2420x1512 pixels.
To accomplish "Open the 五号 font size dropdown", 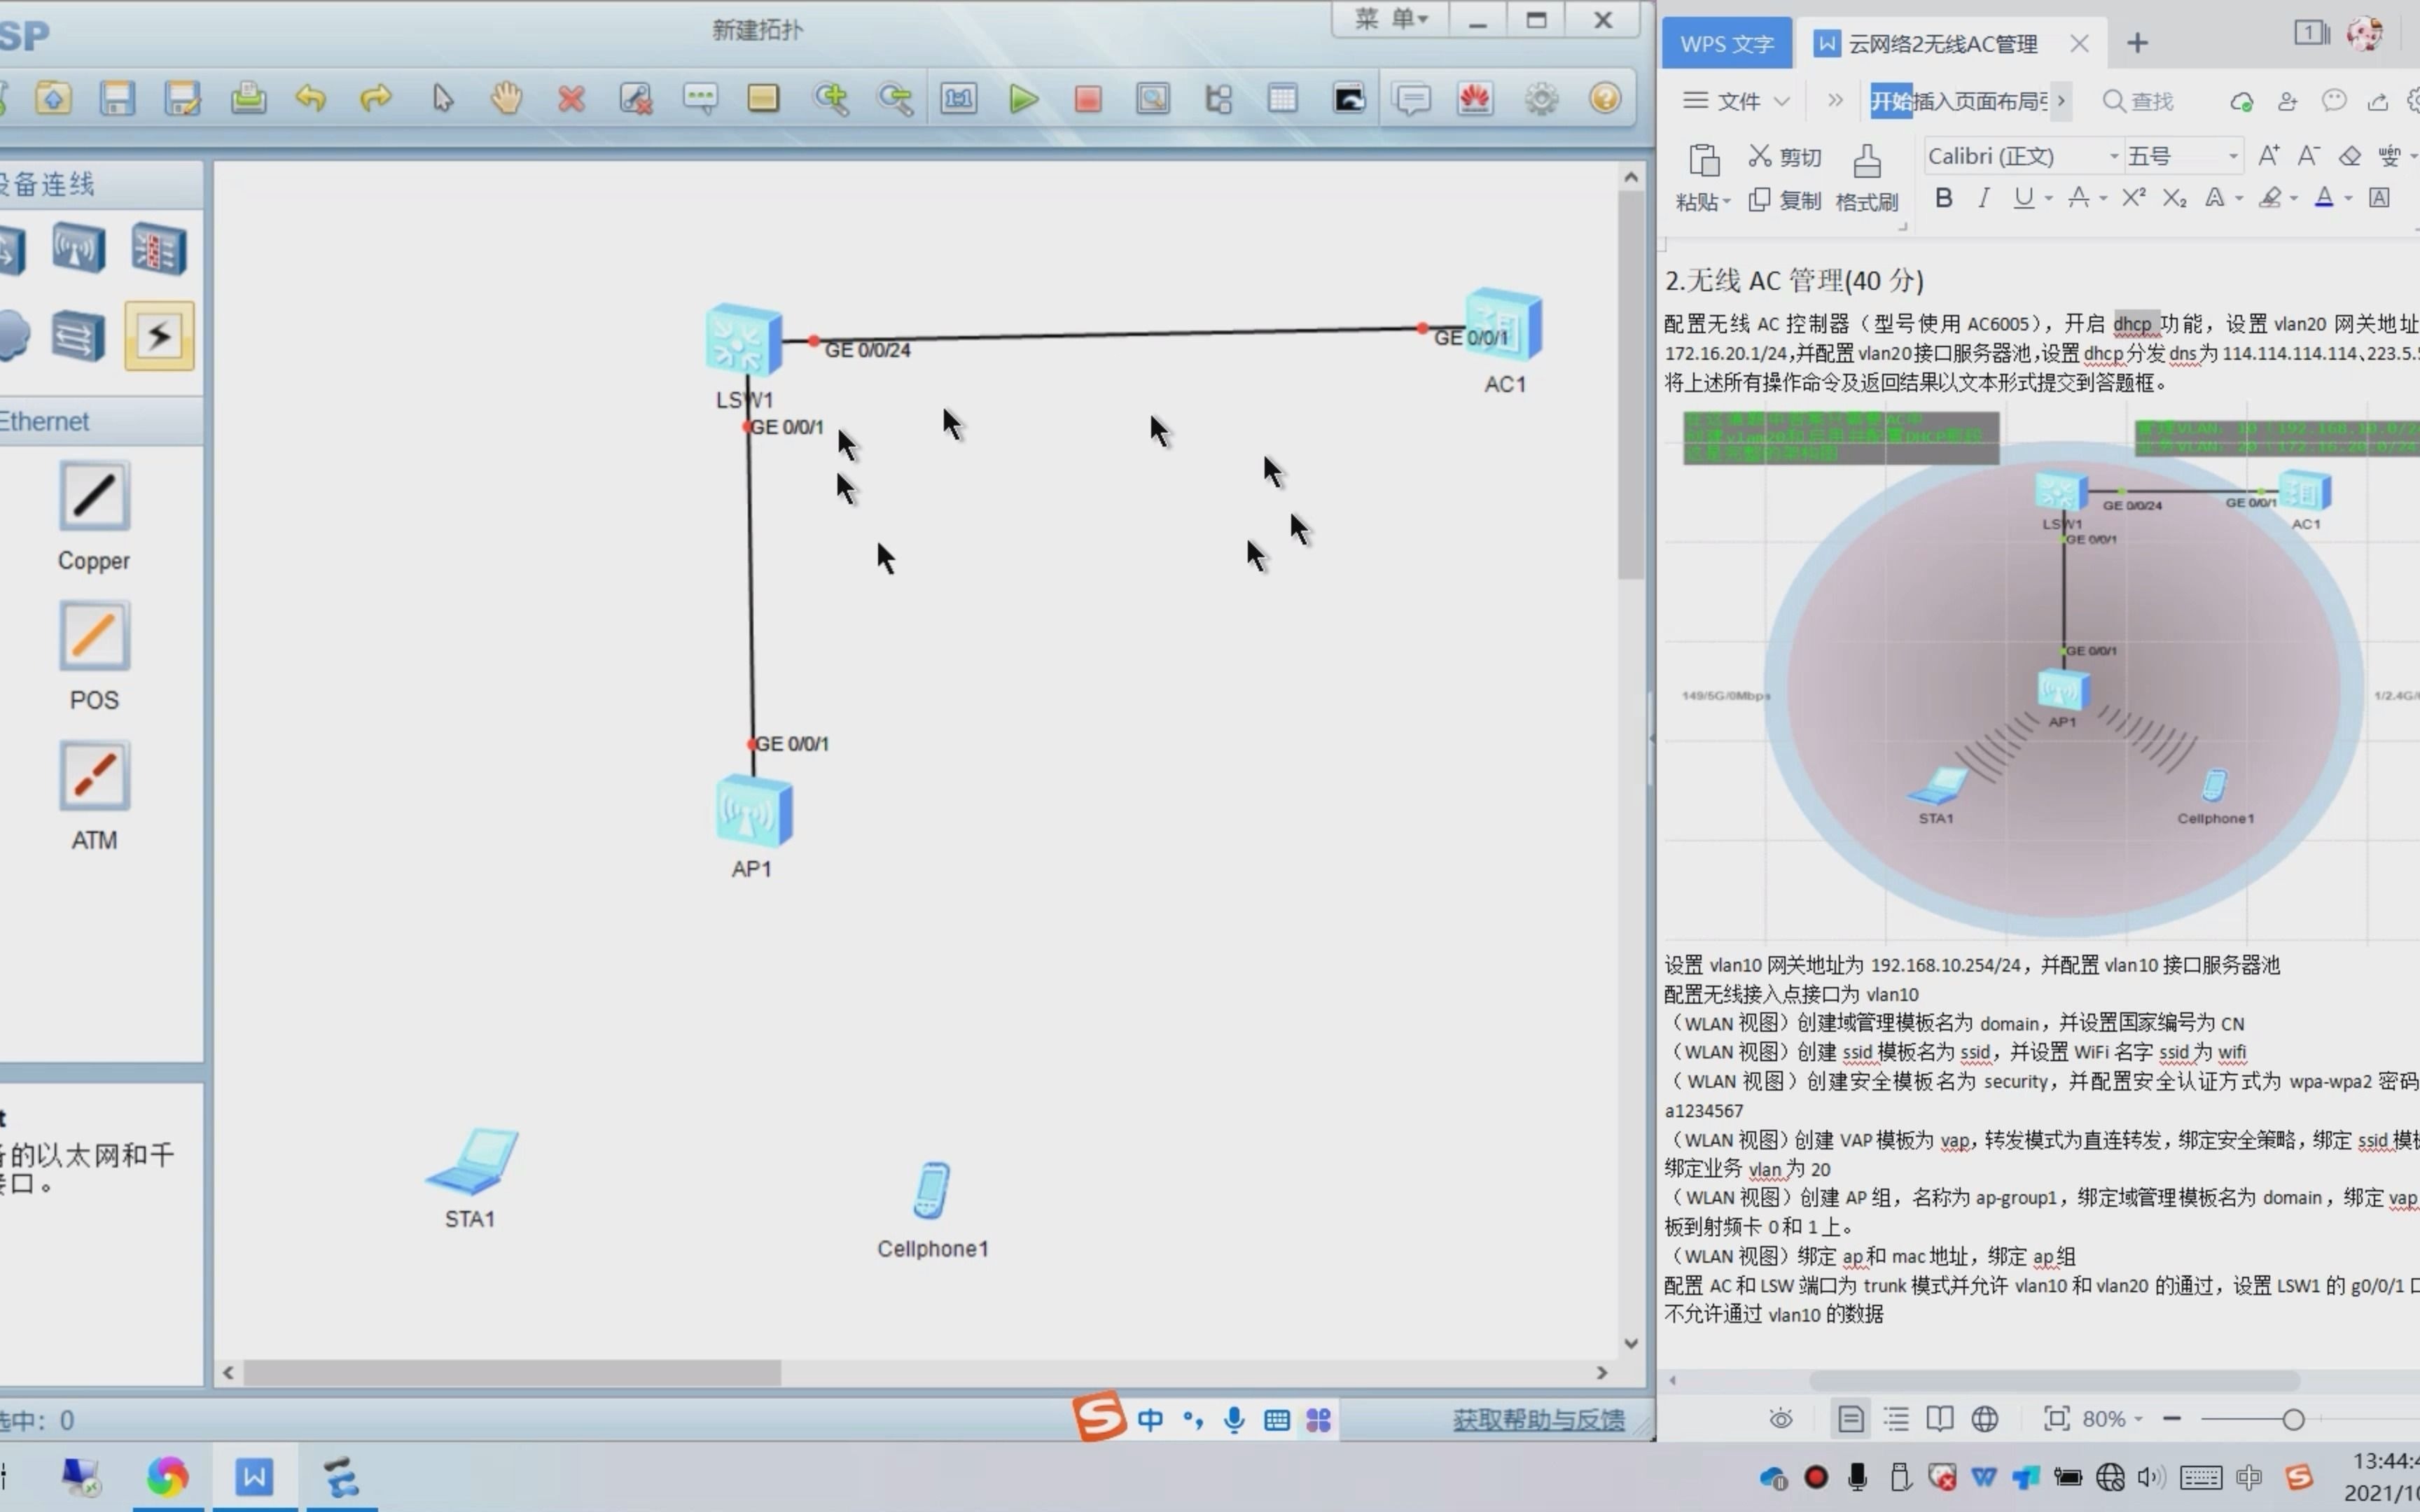I will point(2232,157).
